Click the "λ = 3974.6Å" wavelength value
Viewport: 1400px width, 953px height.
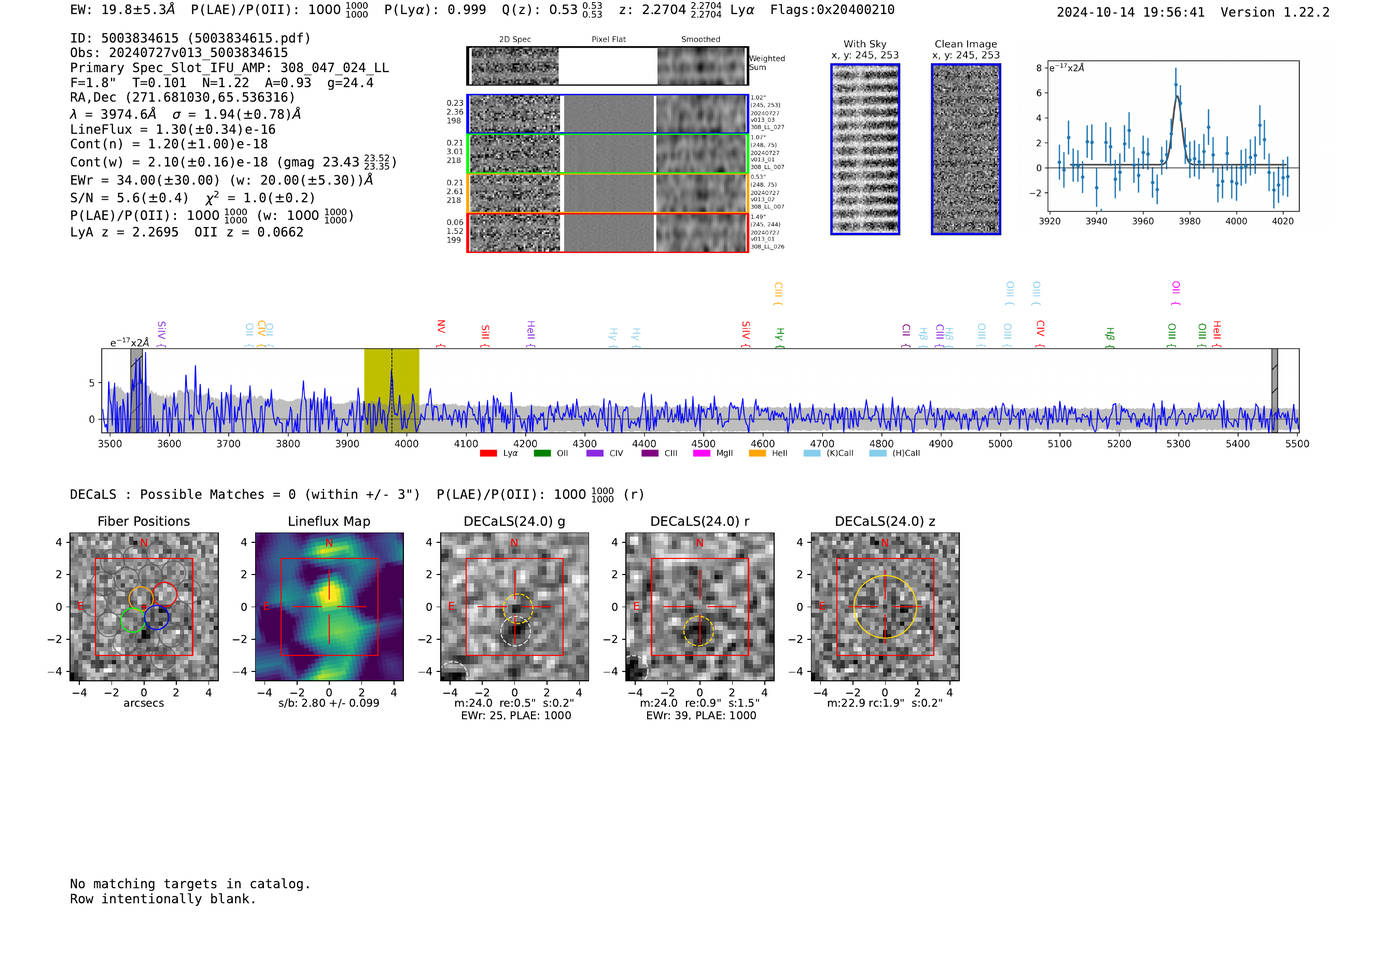click(113, 114)
